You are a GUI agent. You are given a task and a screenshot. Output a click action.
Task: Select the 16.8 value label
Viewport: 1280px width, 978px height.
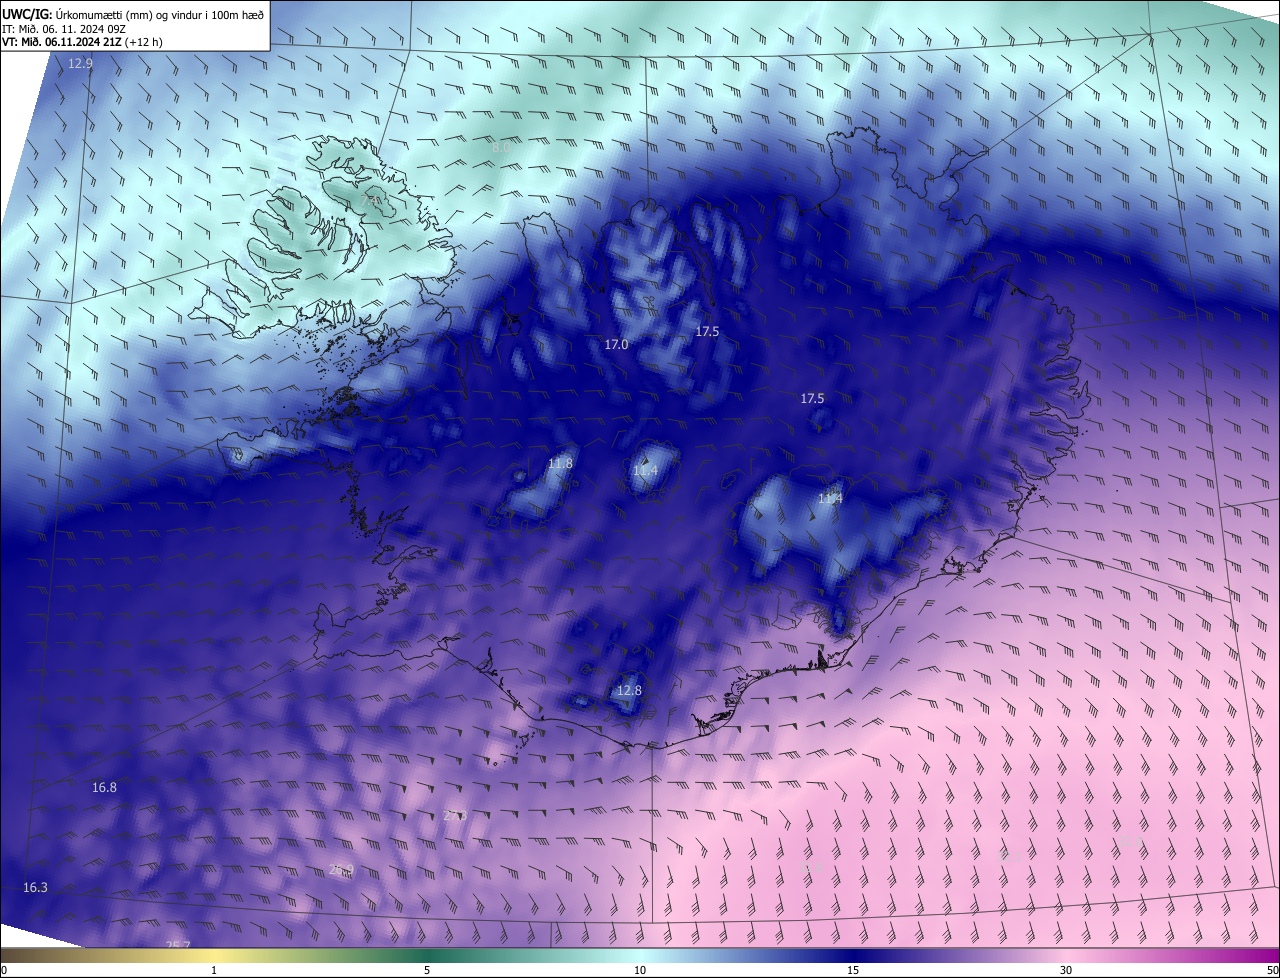104,787
